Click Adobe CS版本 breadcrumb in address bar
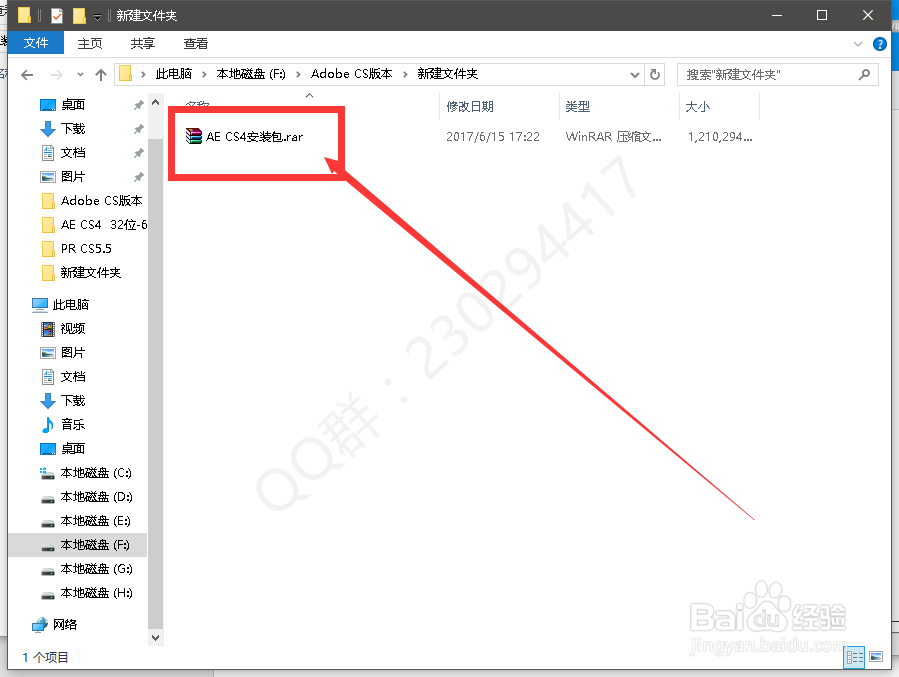 351,74
